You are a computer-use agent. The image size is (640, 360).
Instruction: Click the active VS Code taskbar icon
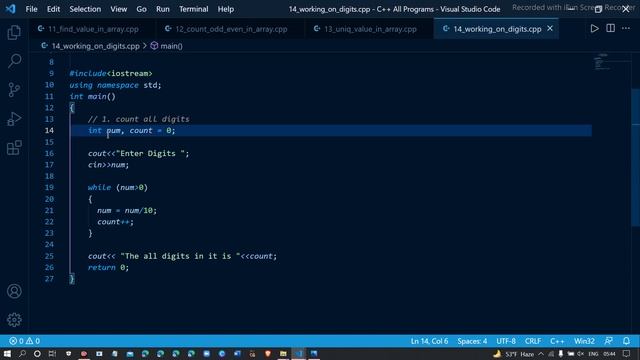[x=298, y=354]
